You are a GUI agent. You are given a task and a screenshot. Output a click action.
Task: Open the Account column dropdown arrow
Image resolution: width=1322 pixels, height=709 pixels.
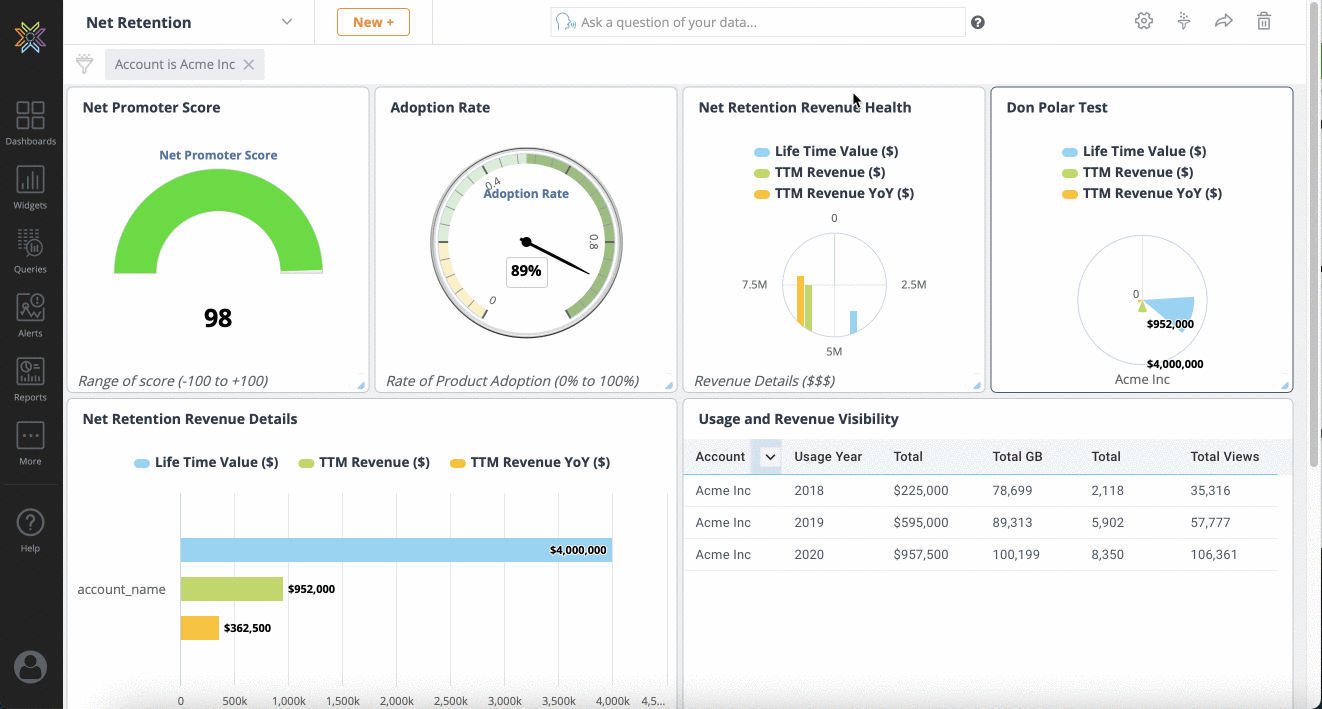click(x=769, y=457)
